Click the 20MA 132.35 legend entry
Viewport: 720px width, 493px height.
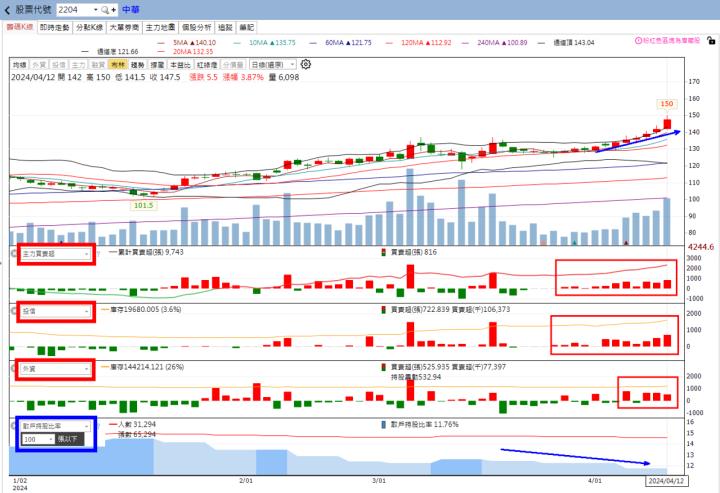point(193,52)
